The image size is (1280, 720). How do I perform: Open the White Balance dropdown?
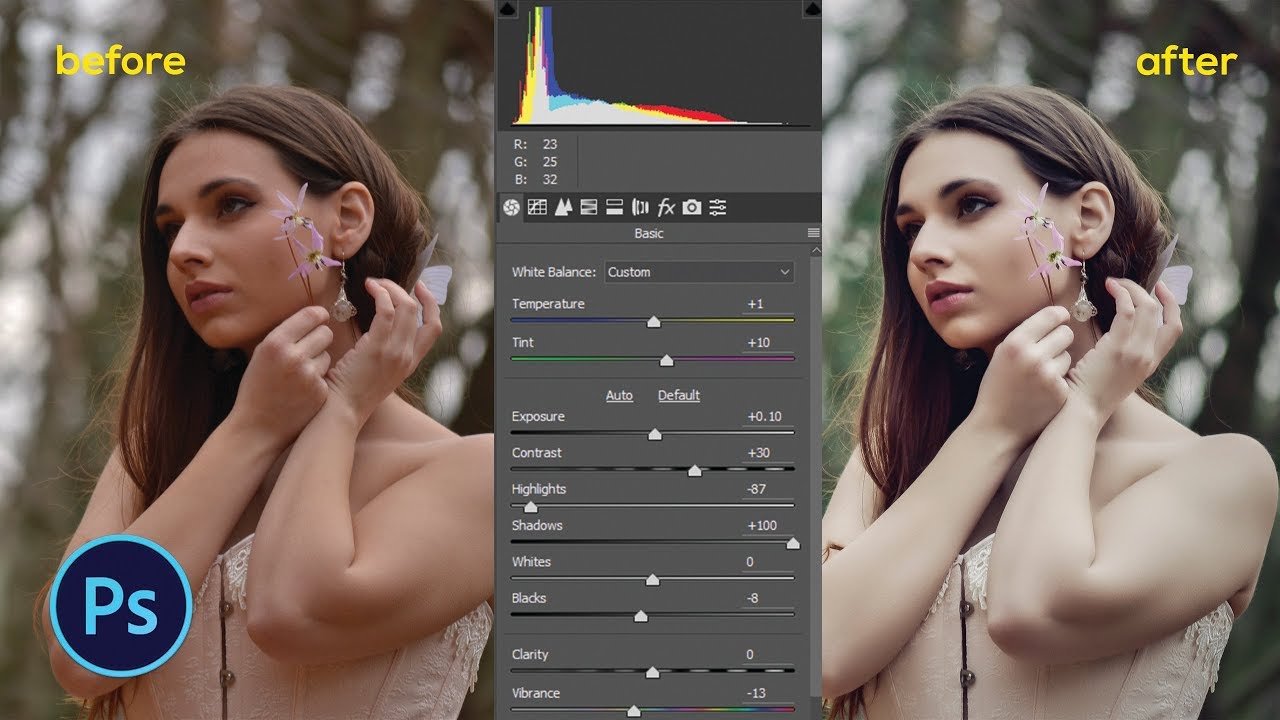coord(699,272)
